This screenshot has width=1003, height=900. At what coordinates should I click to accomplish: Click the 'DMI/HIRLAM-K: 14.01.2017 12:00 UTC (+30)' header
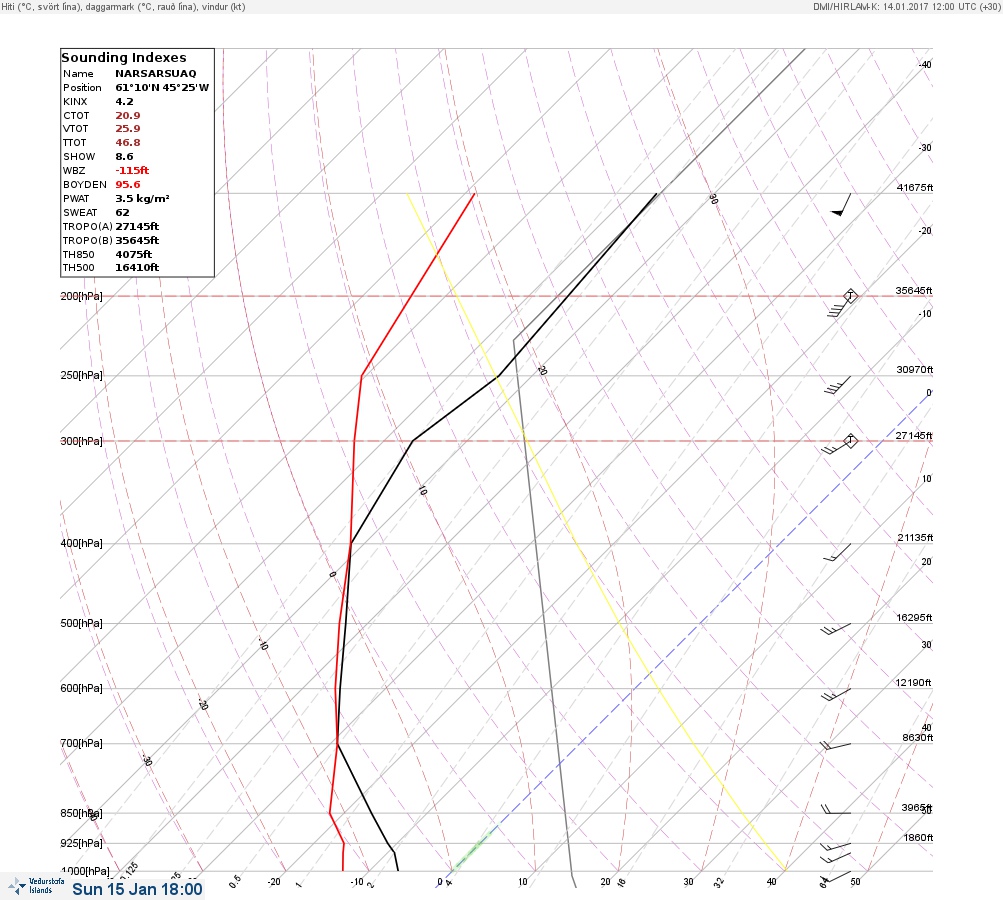pyautogui.click(x=906, y=6)
